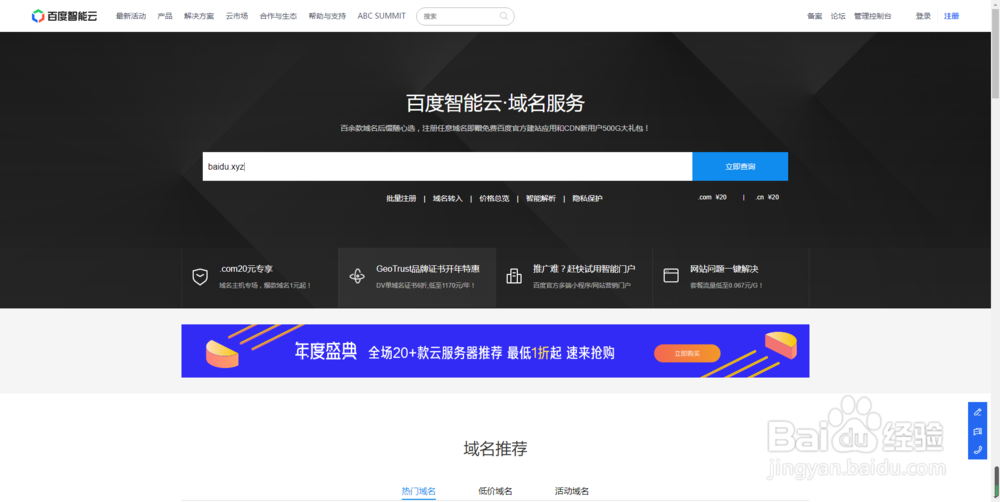Screen dimensions: 1000x502
Task: Open the 最新活动 menu
Action: click(131, 16)
